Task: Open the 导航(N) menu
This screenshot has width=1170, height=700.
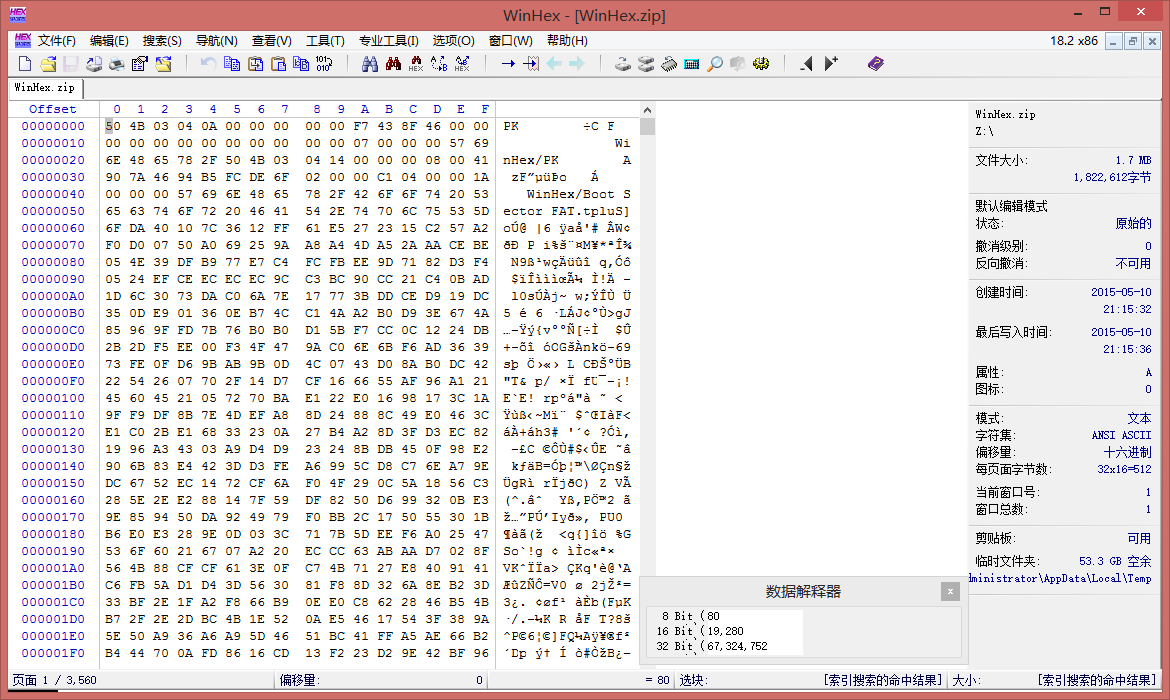Action: point(216,40)
